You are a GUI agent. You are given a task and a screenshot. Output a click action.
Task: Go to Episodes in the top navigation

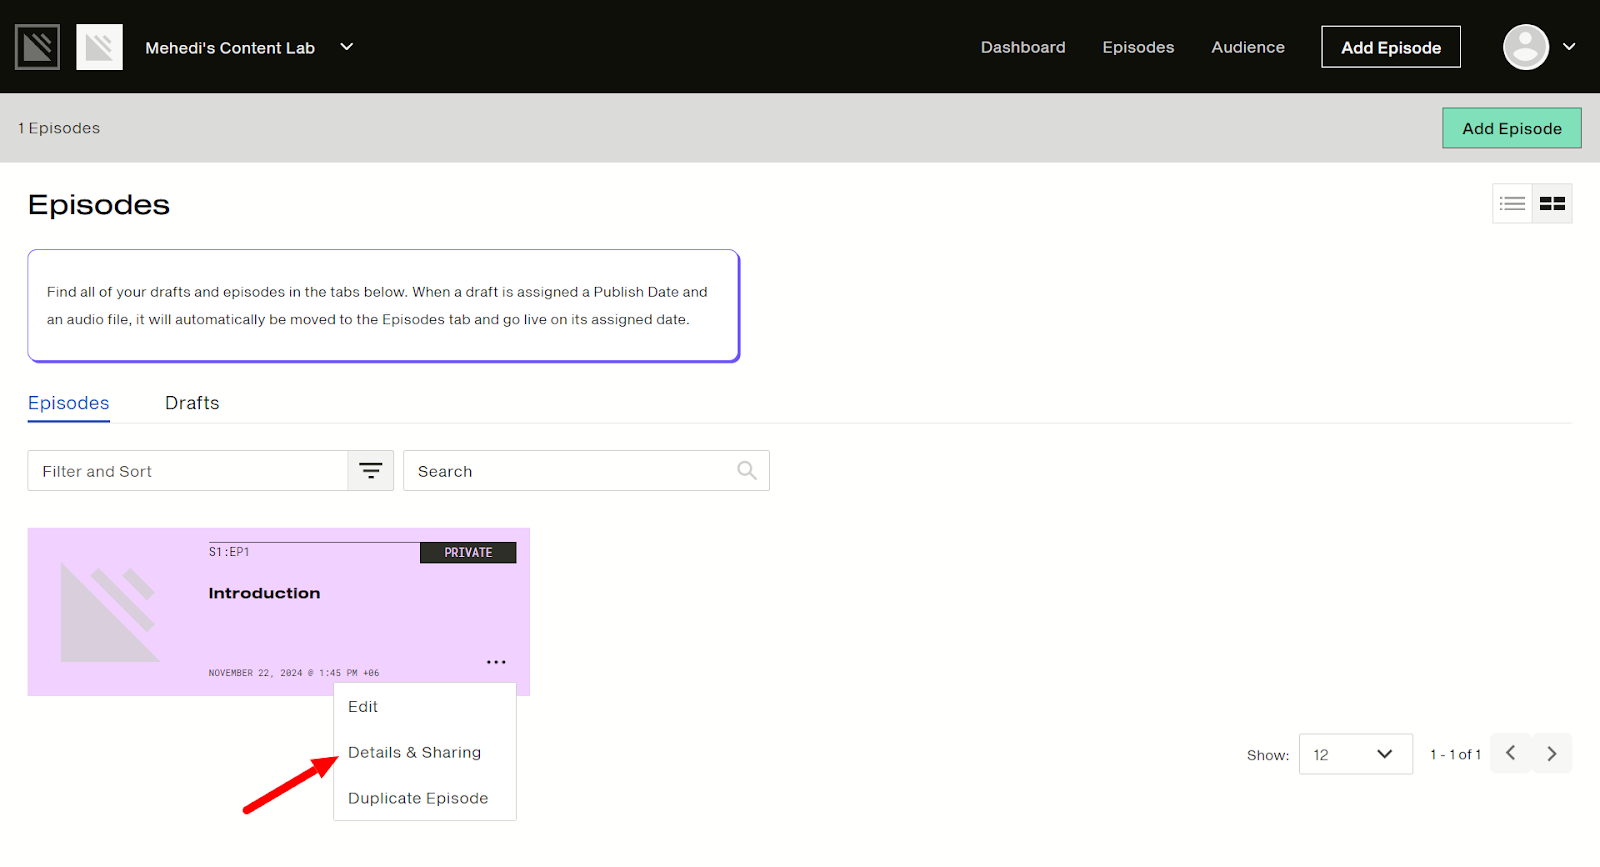(1138, 47)
